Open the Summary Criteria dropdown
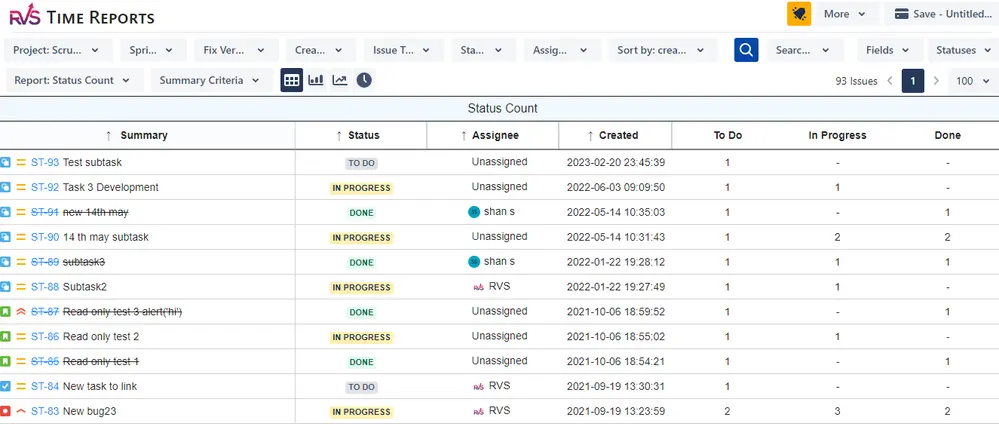 (212, 80)
